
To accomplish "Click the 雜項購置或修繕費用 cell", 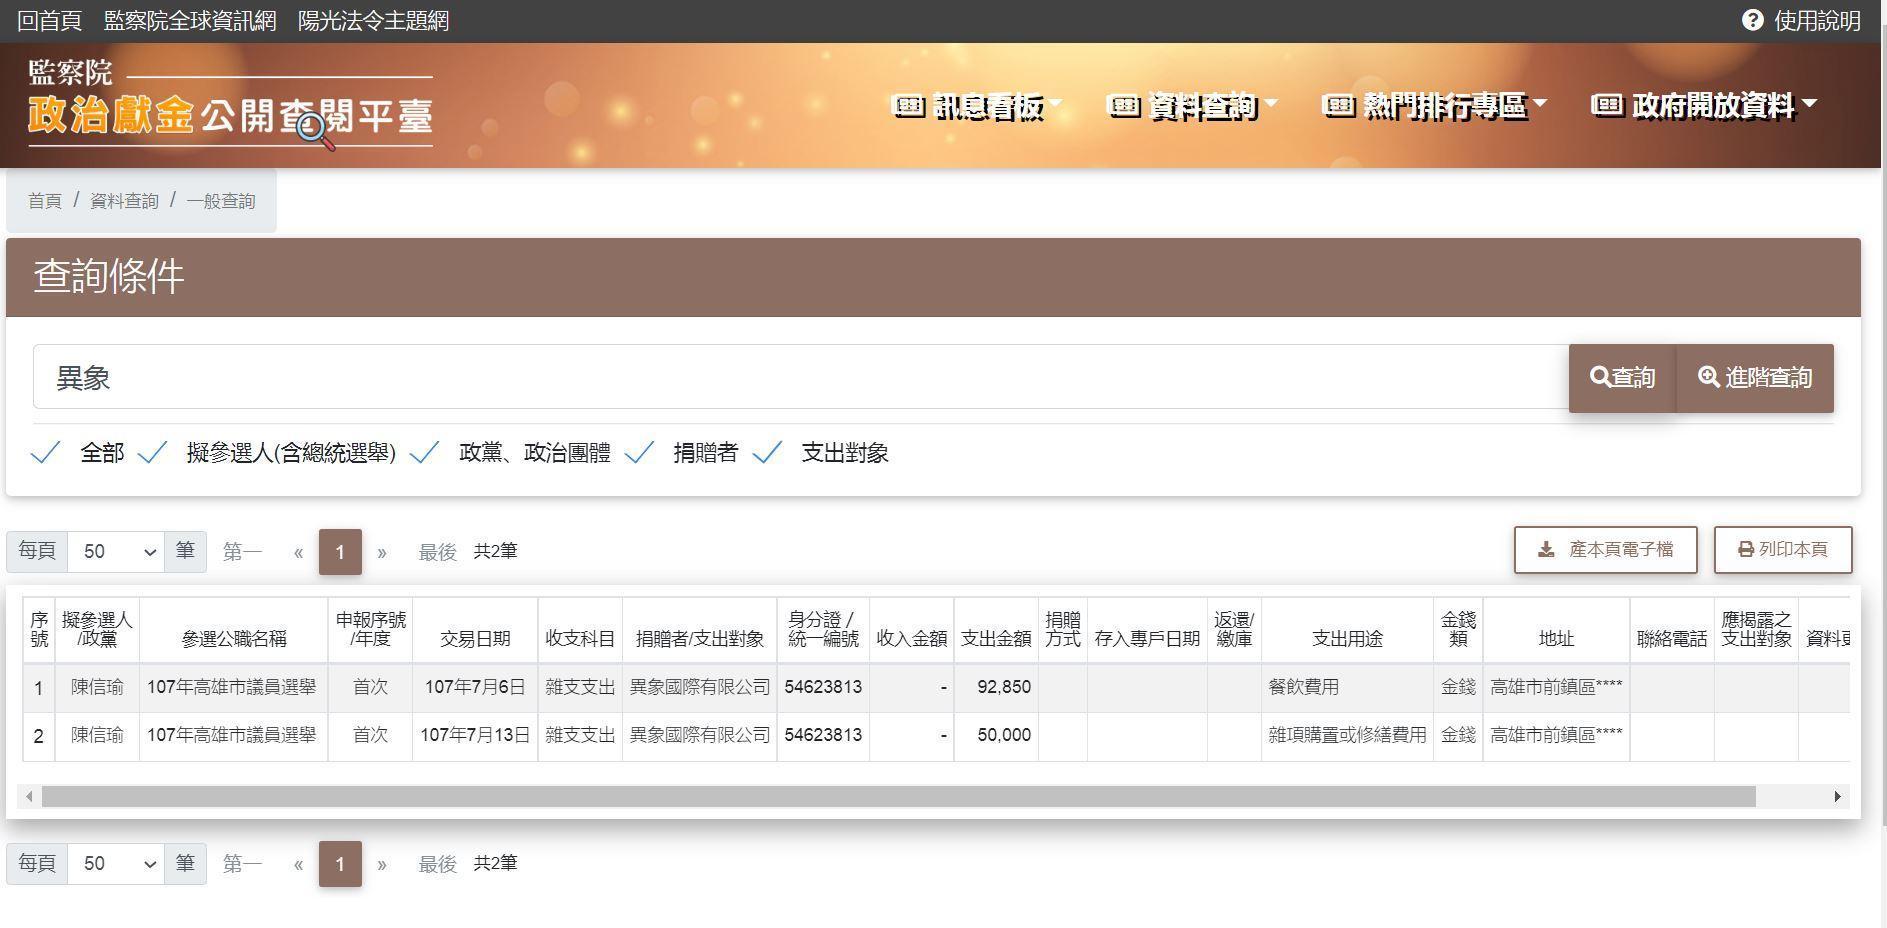I will (1347, 735).
